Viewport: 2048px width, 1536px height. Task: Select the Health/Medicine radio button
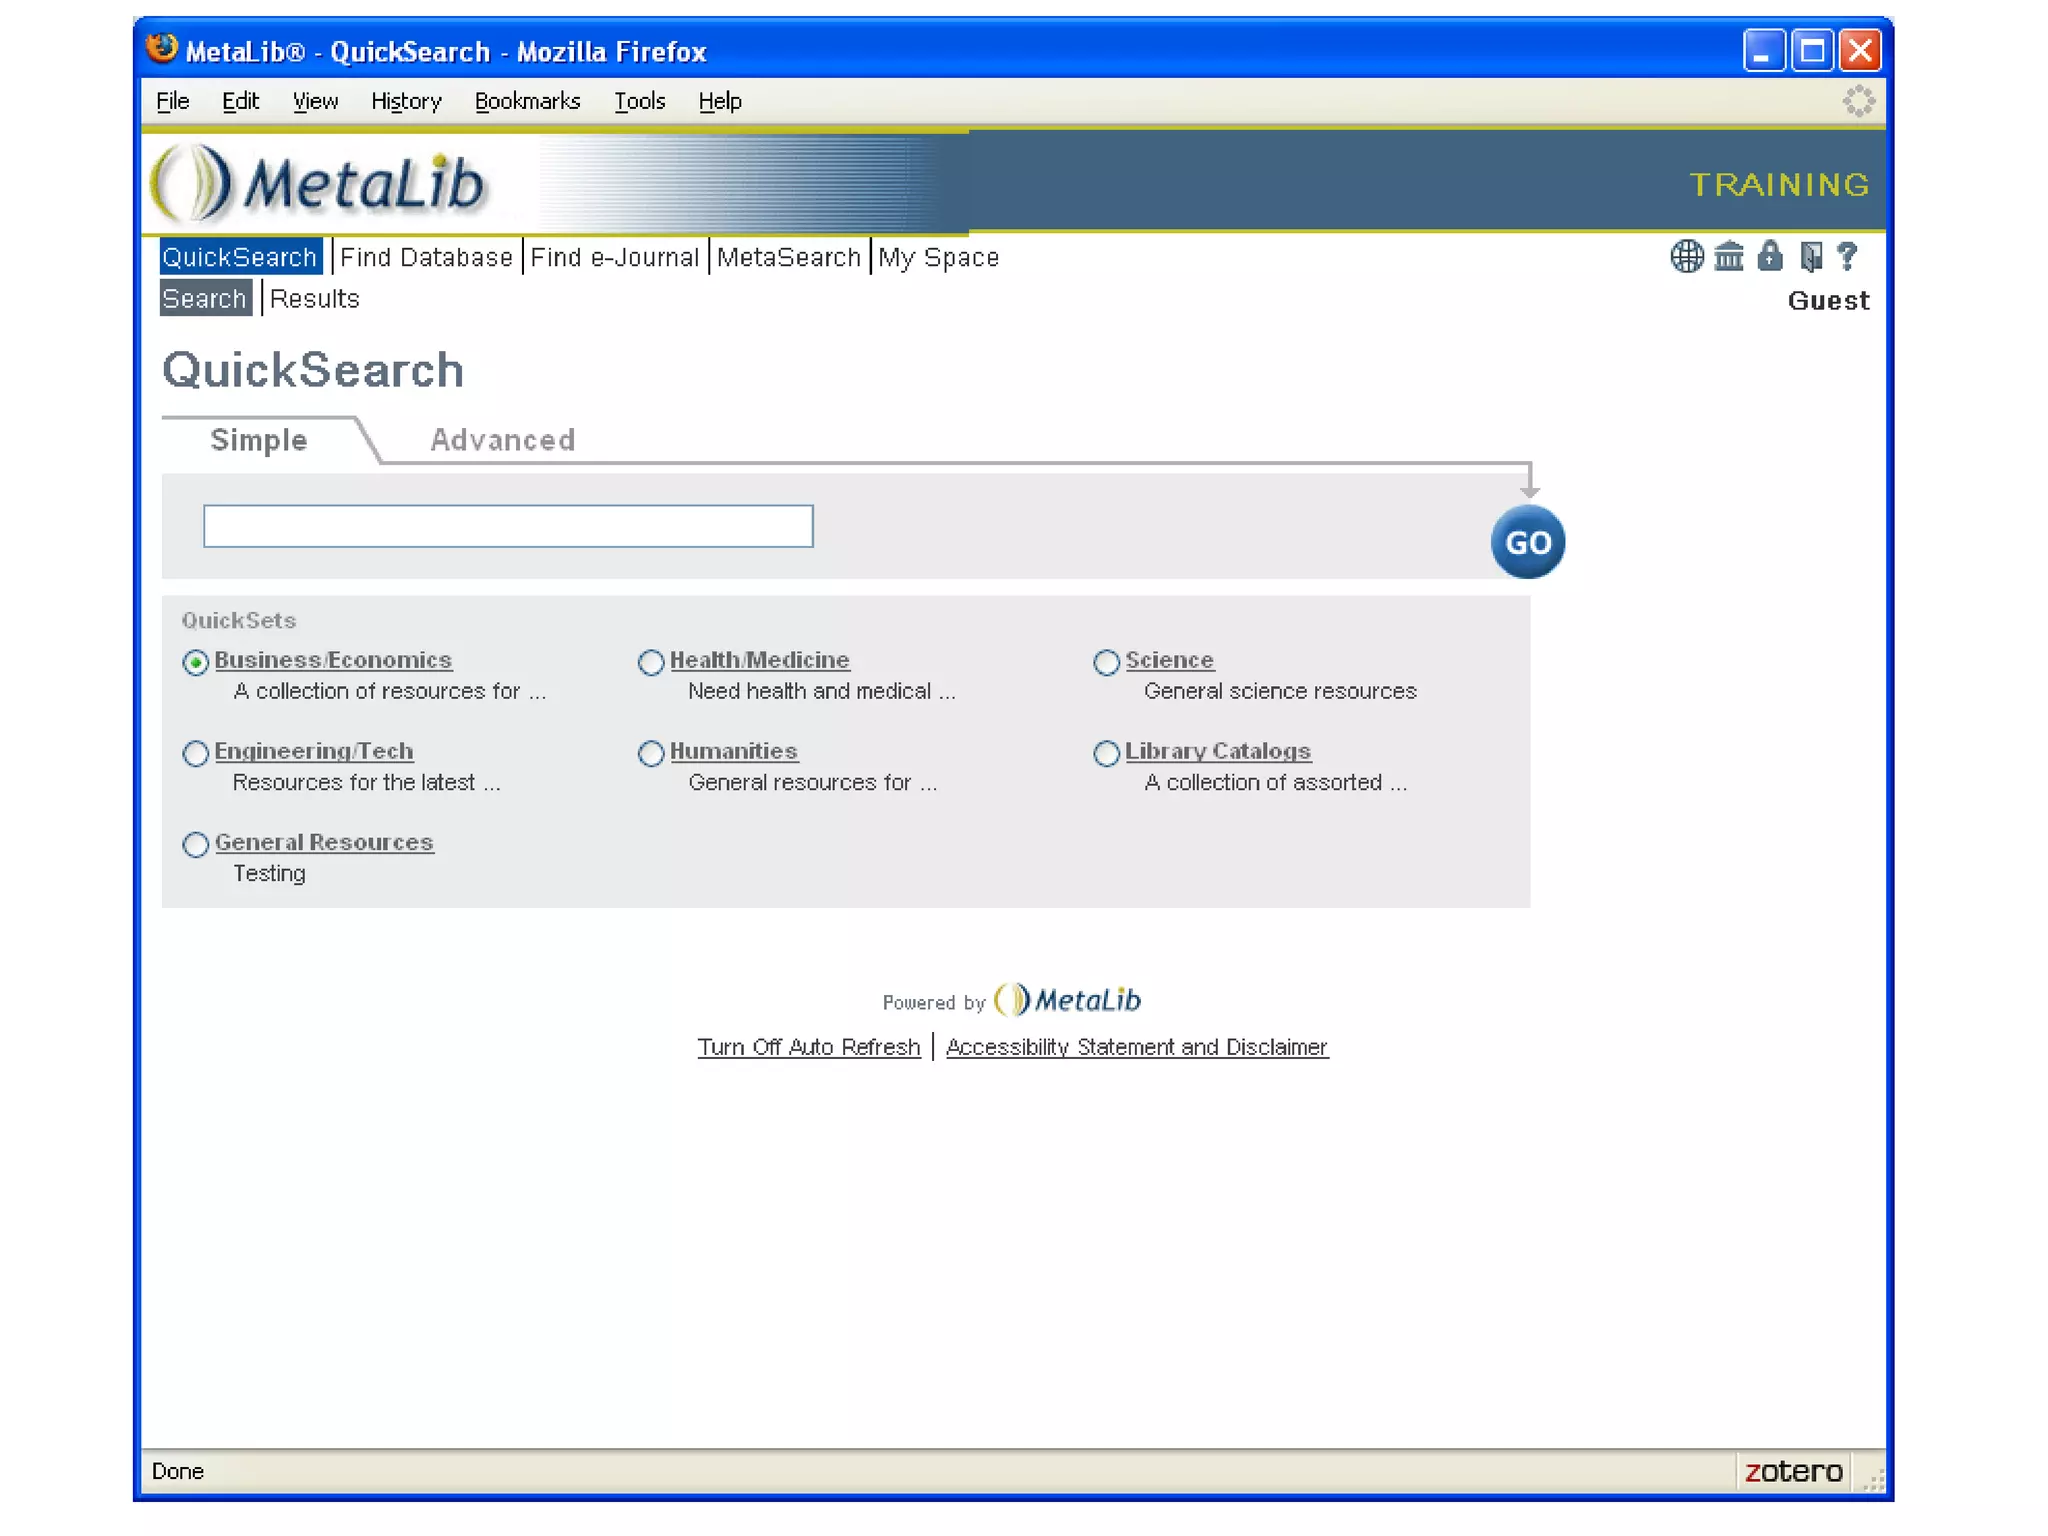tap(651, 662)
